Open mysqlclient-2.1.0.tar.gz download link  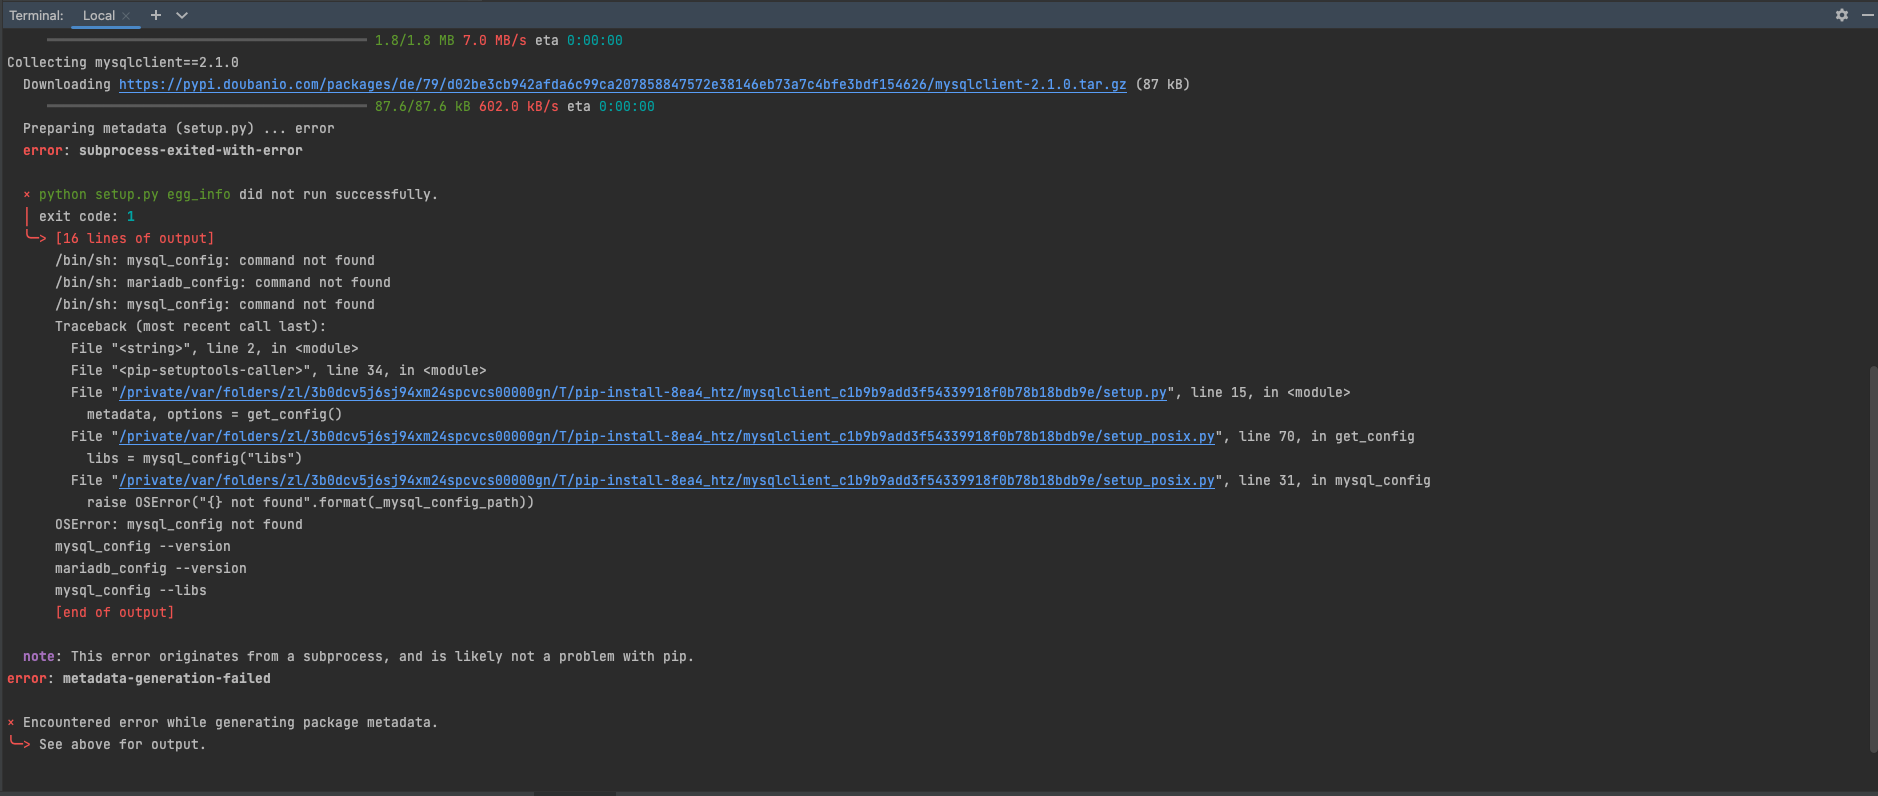point(622,84)
